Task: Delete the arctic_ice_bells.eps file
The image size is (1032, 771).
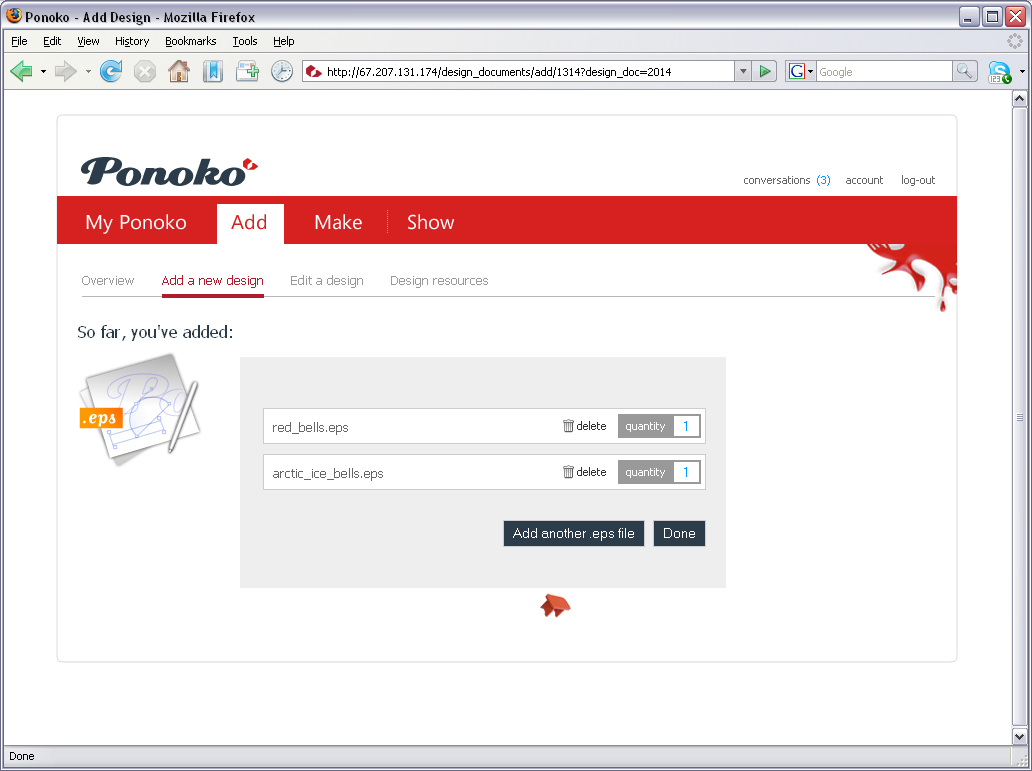Action: (x=584, y=472)
